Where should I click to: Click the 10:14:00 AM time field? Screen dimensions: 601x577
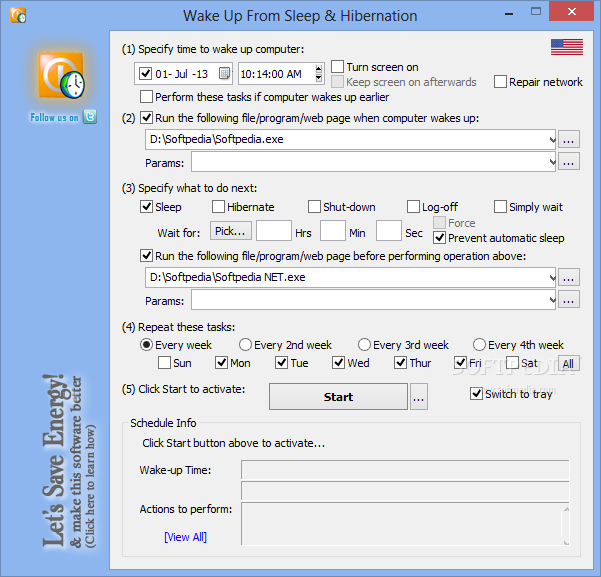(x=281, y=74)
